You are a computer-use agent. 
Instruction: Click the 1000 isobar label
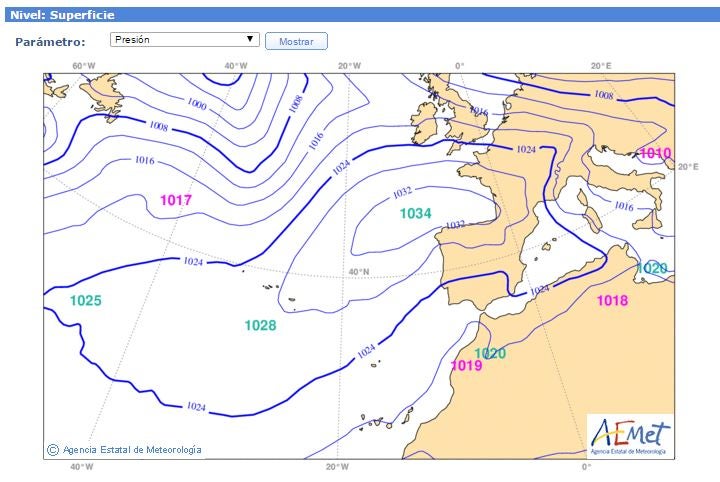[197, 105]
